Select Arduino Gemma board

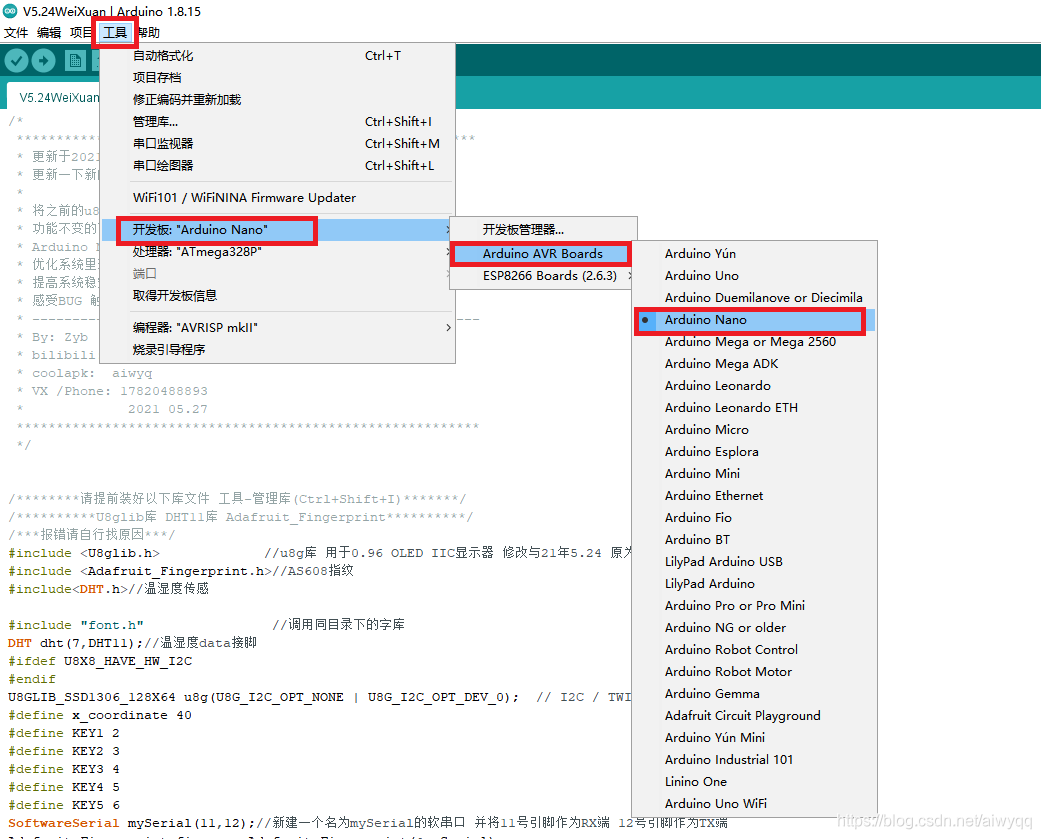point(754,693)
